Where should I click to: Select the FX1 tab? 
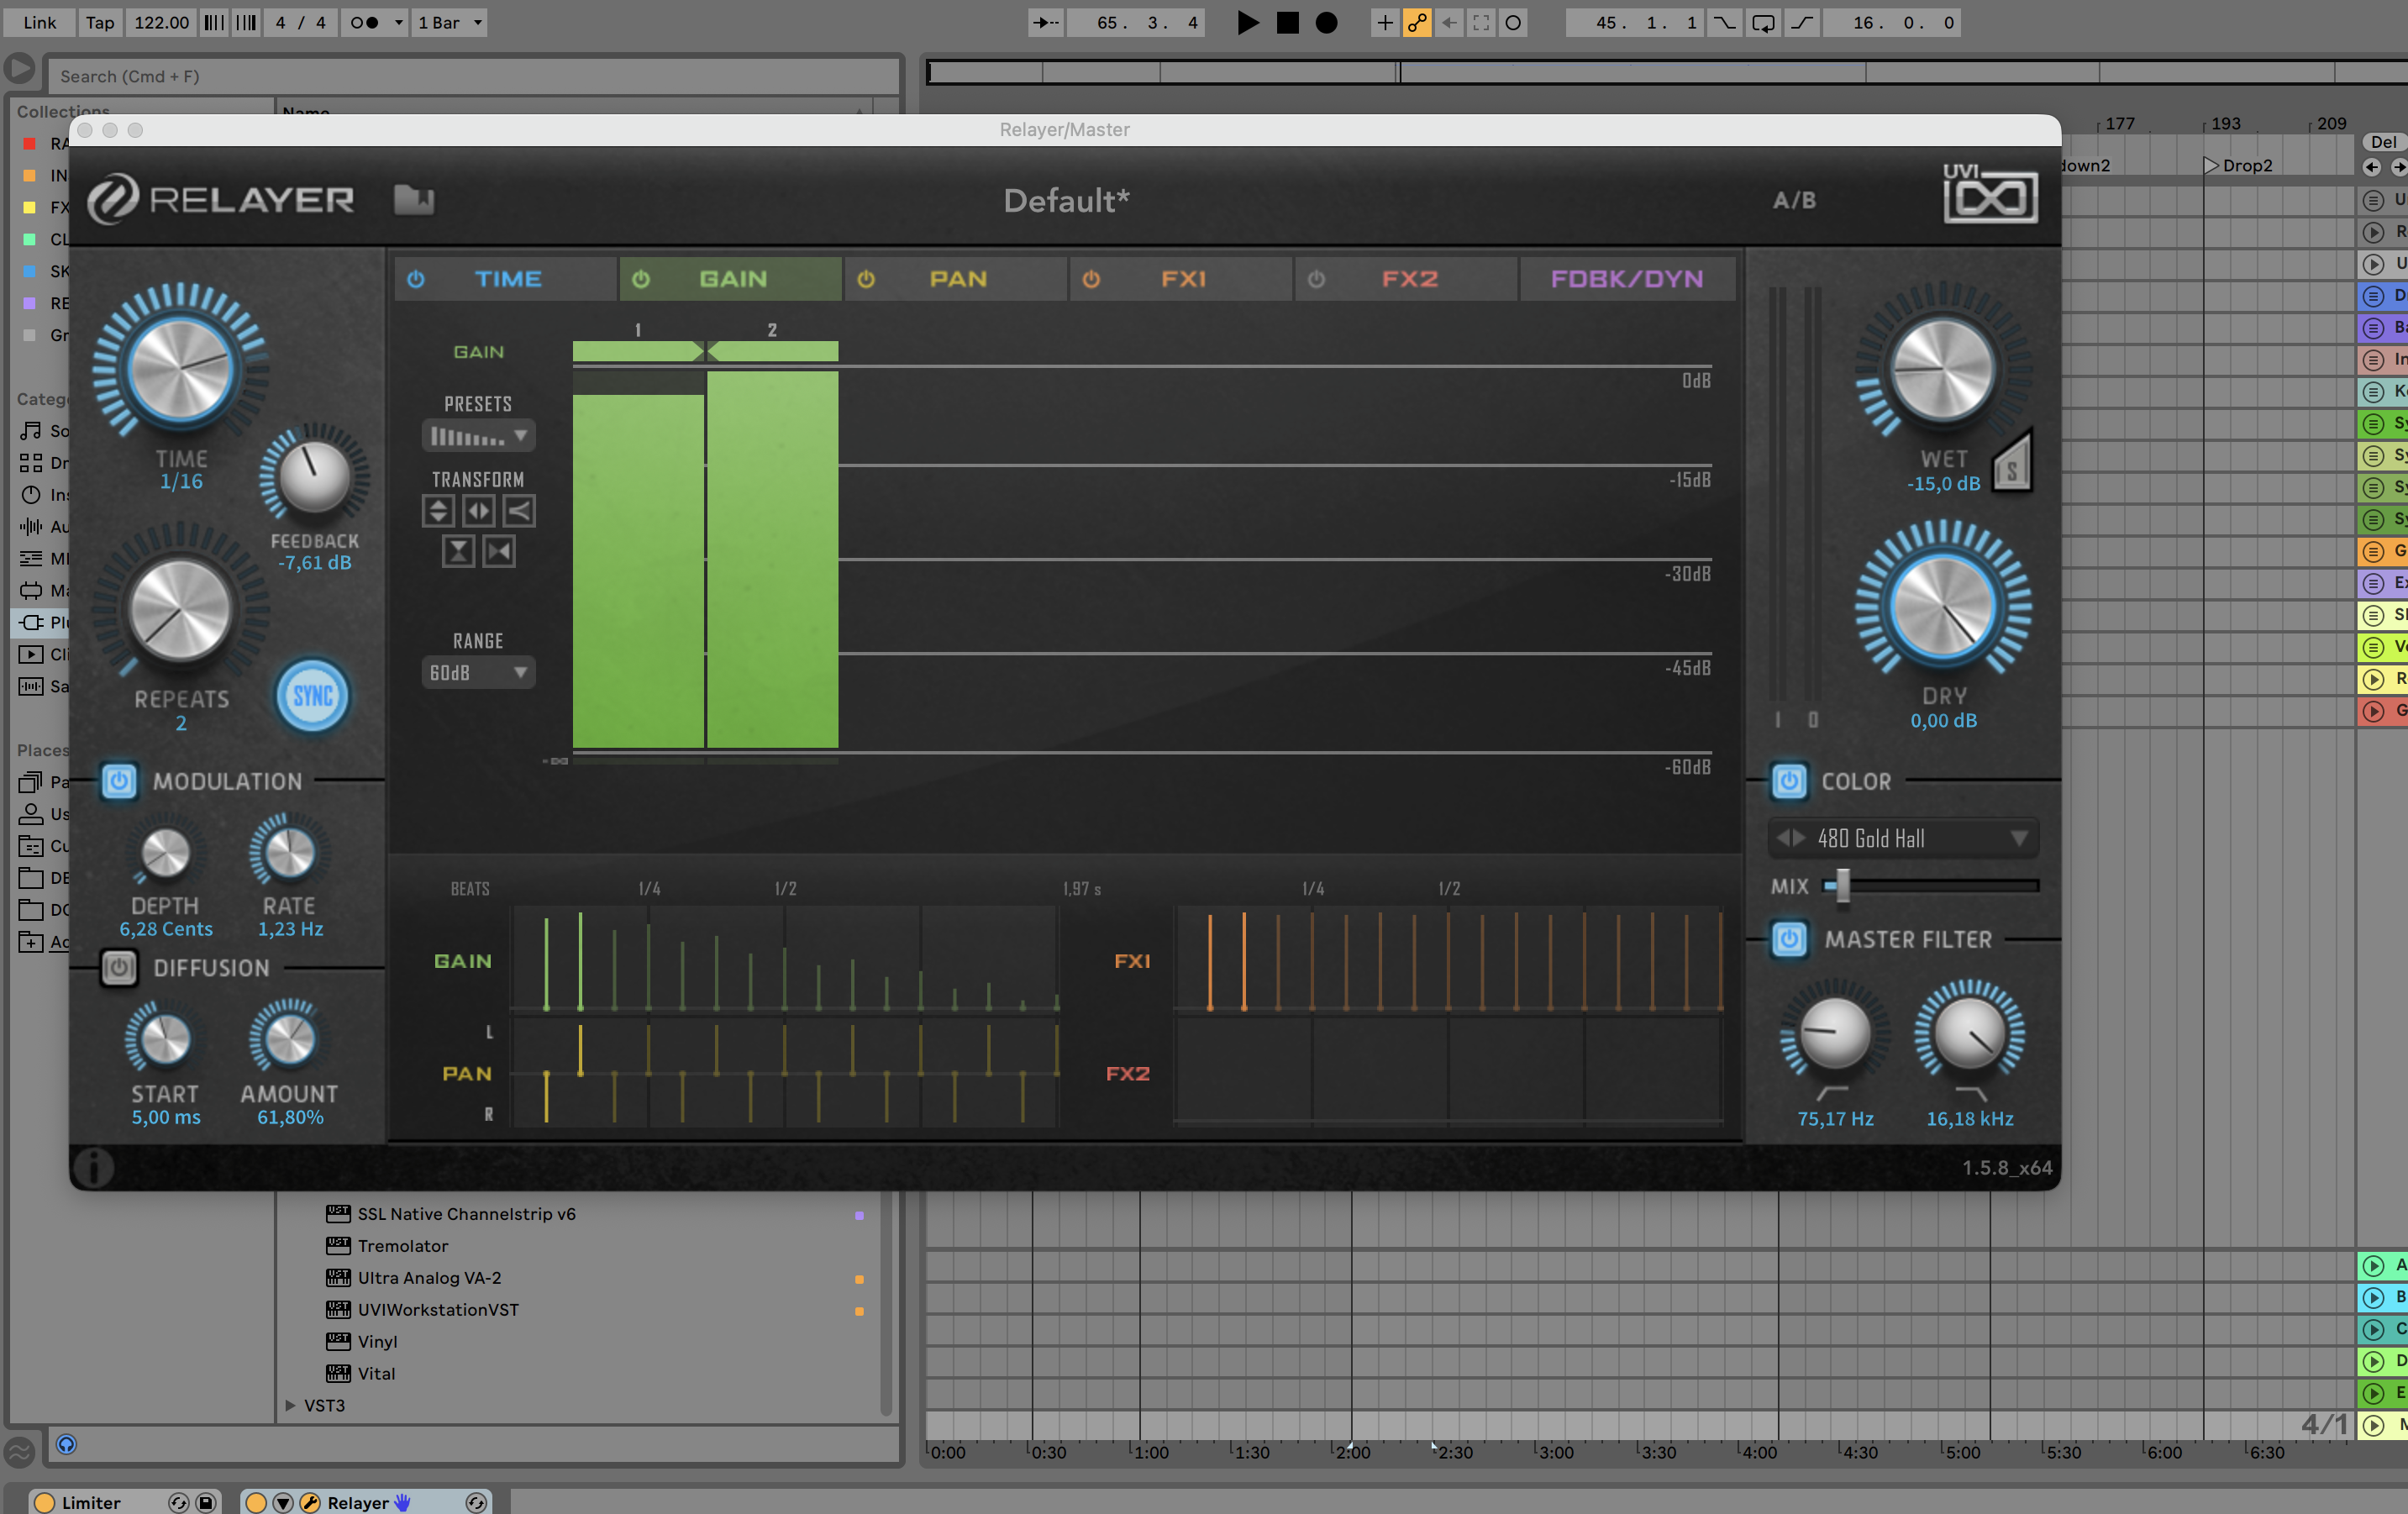click(1181, 279)
